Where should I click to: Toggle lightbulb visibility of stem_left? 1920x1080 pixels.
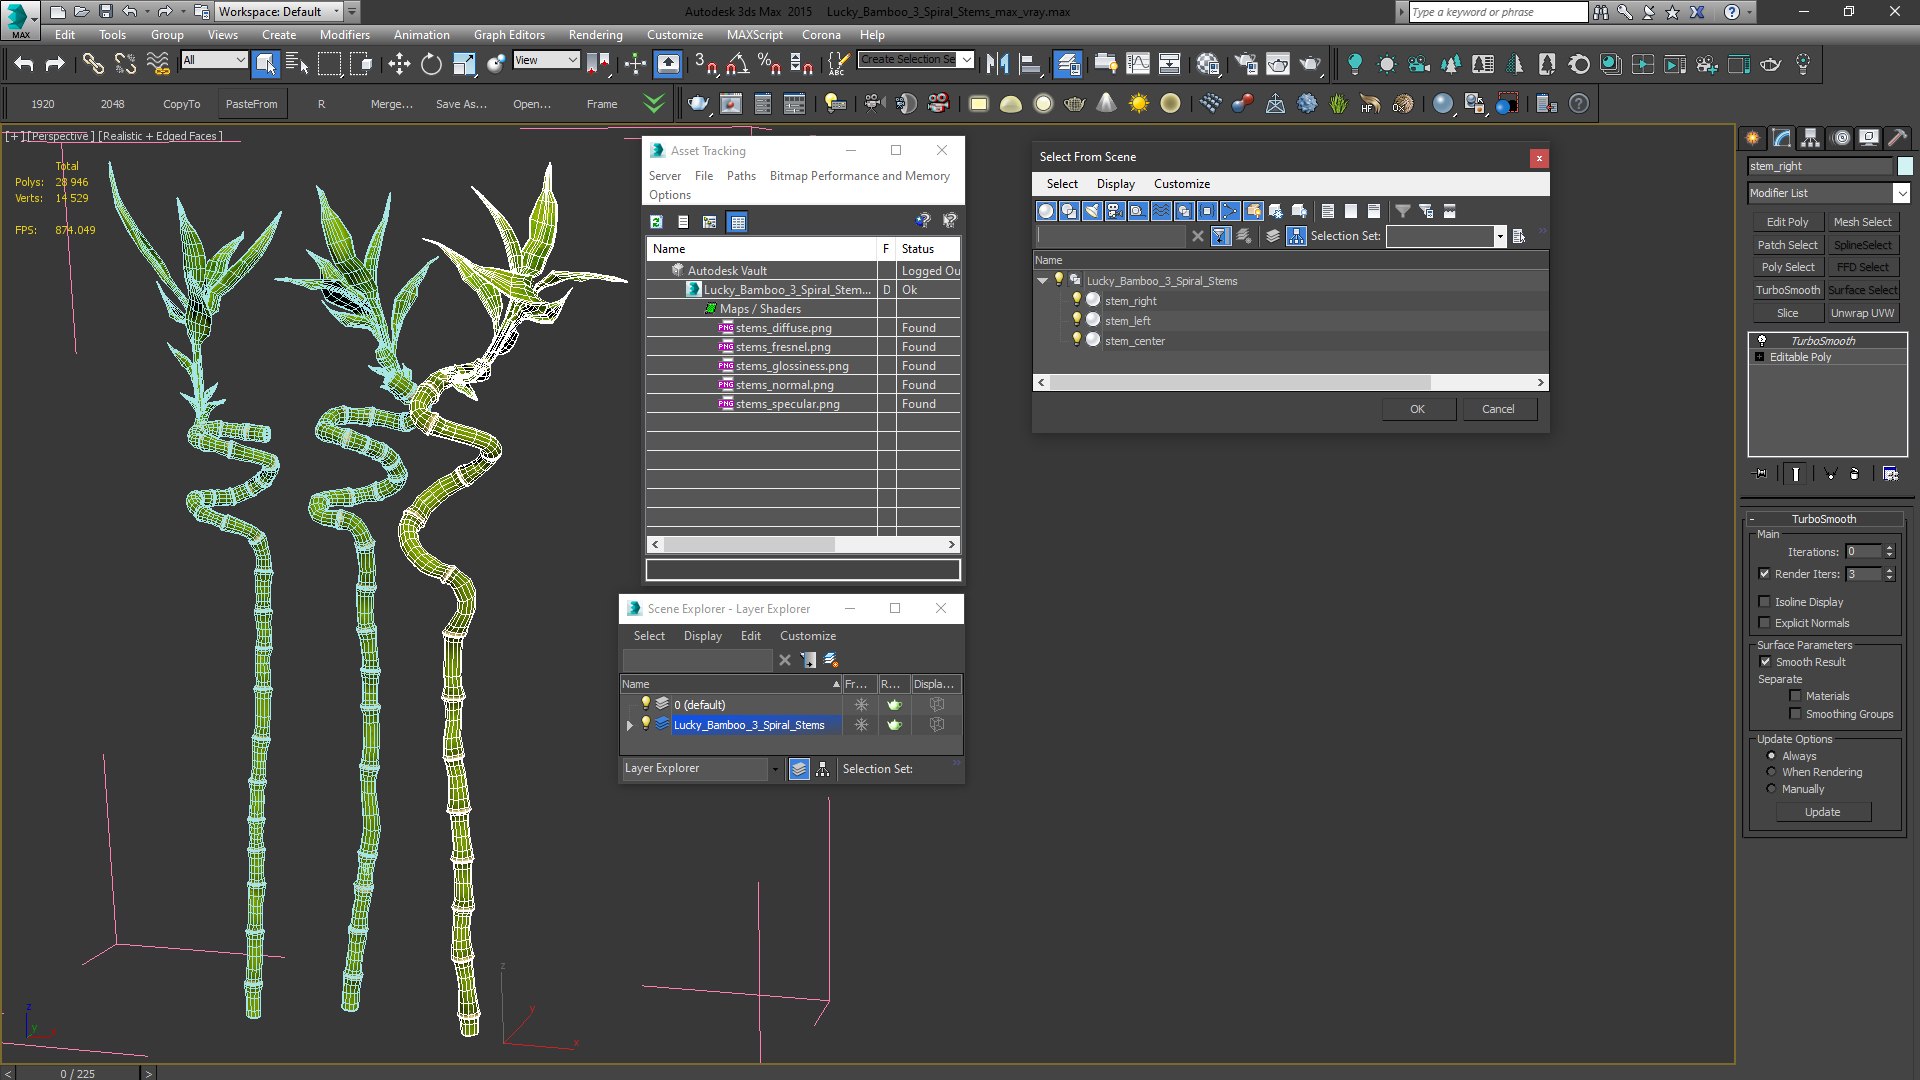1077,320
